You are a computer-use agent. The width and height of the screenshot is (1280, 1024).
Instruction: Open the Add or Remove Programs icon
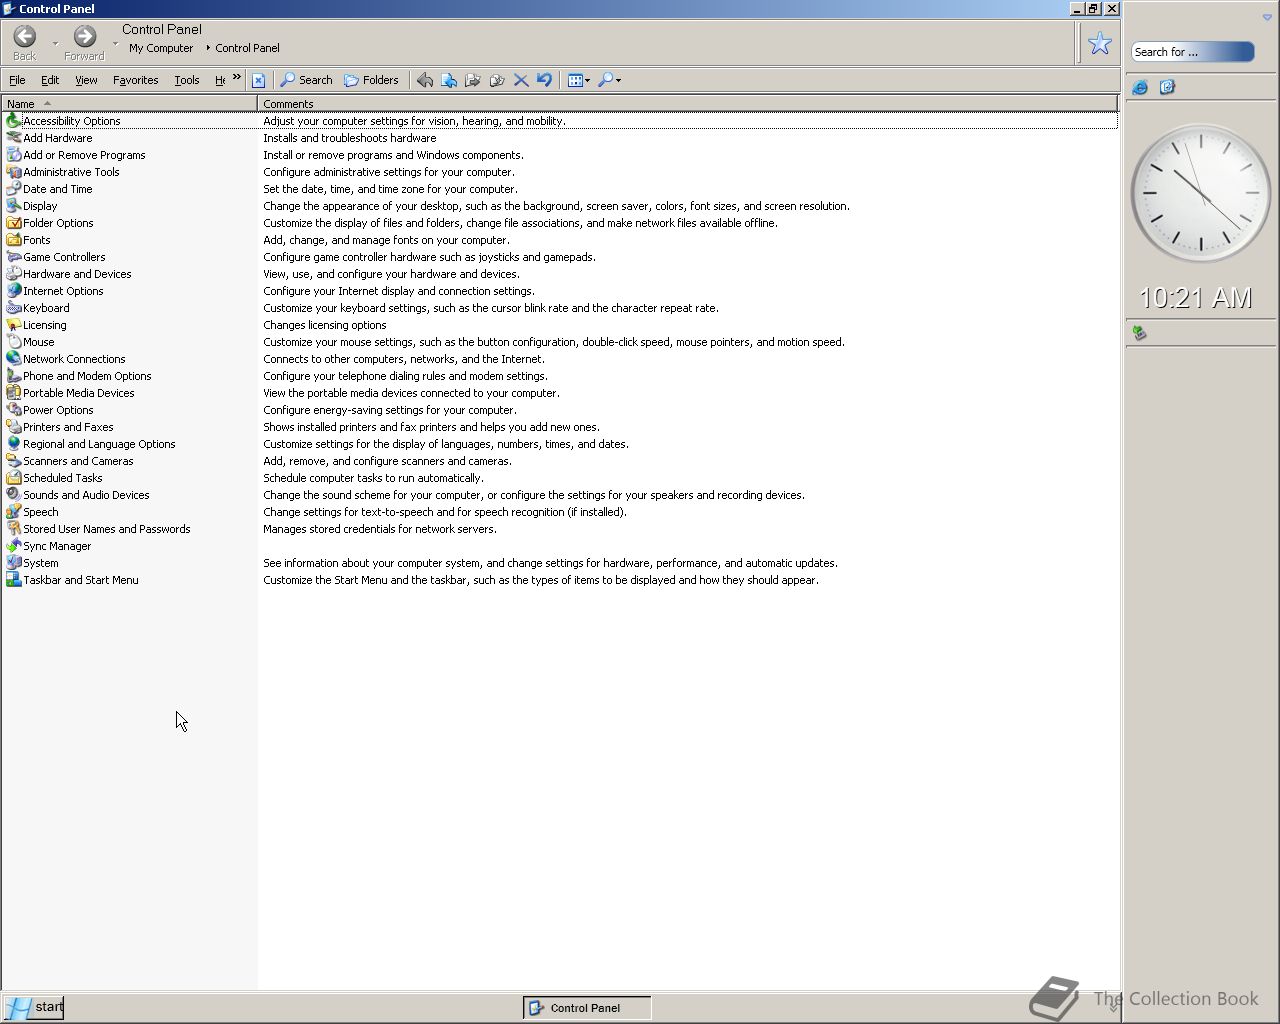(x=13, y=155)
